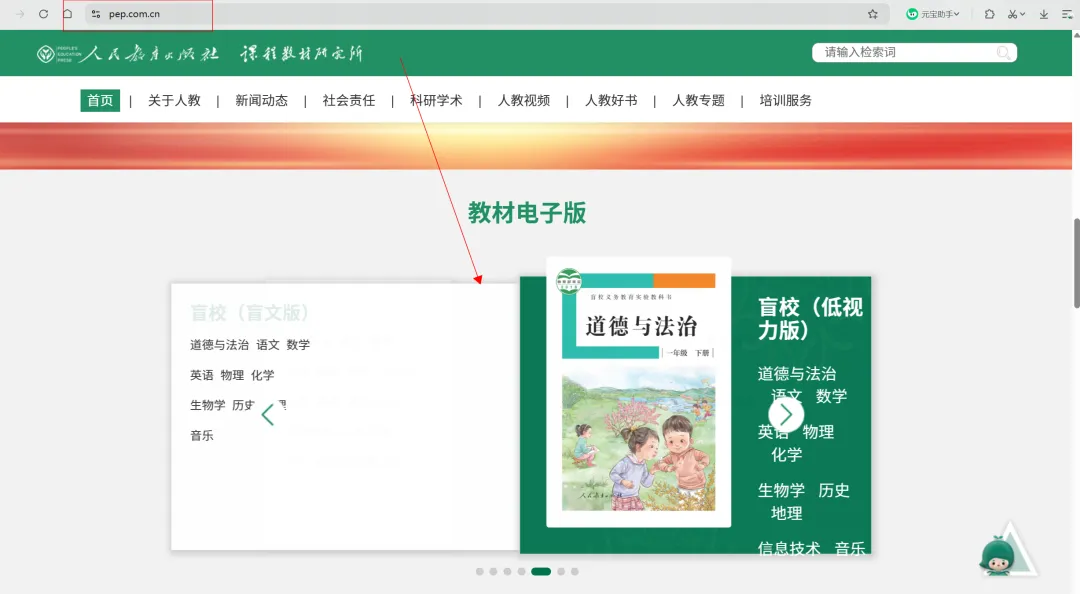Viewport: 1080px width, 594px height.
Task: Open site information icon beside pep.com.cn
Action: pos(96,14)
